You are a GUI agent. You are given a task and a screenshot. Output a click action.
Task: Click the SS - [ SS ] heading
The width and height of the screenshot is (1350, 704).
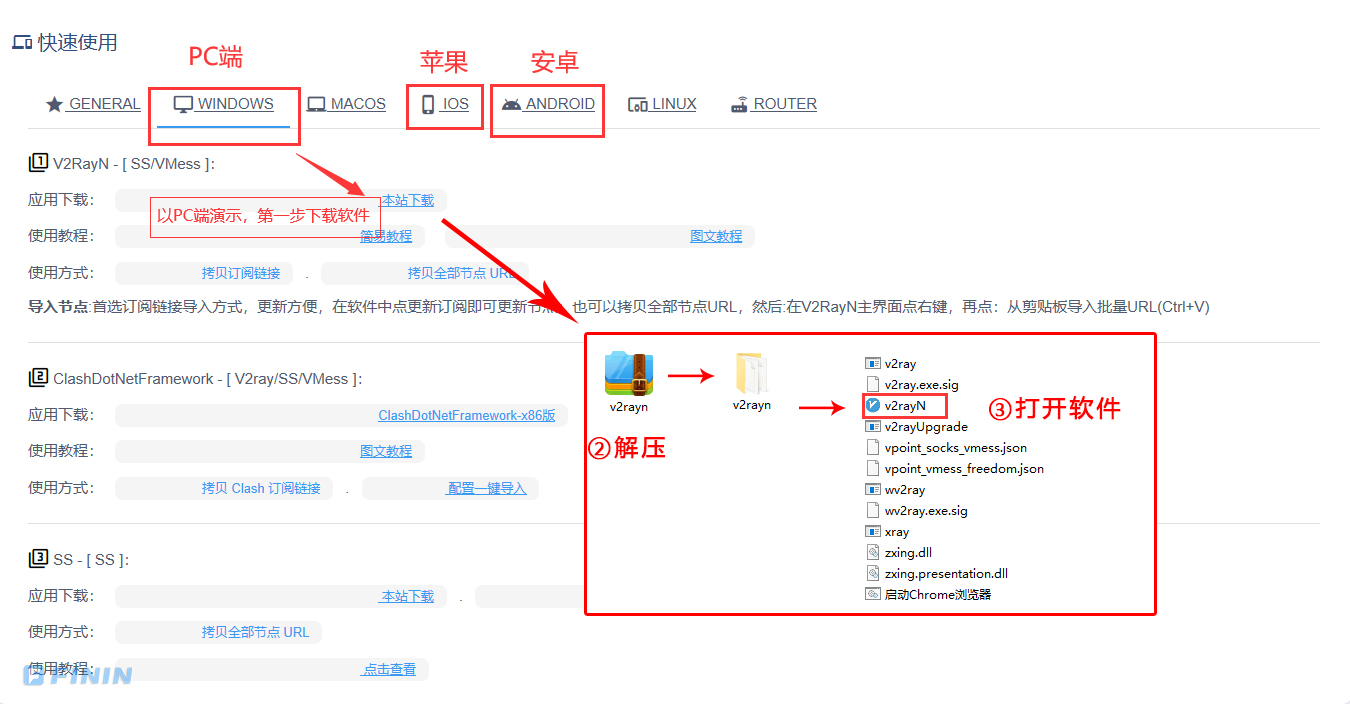coord(79,559)
